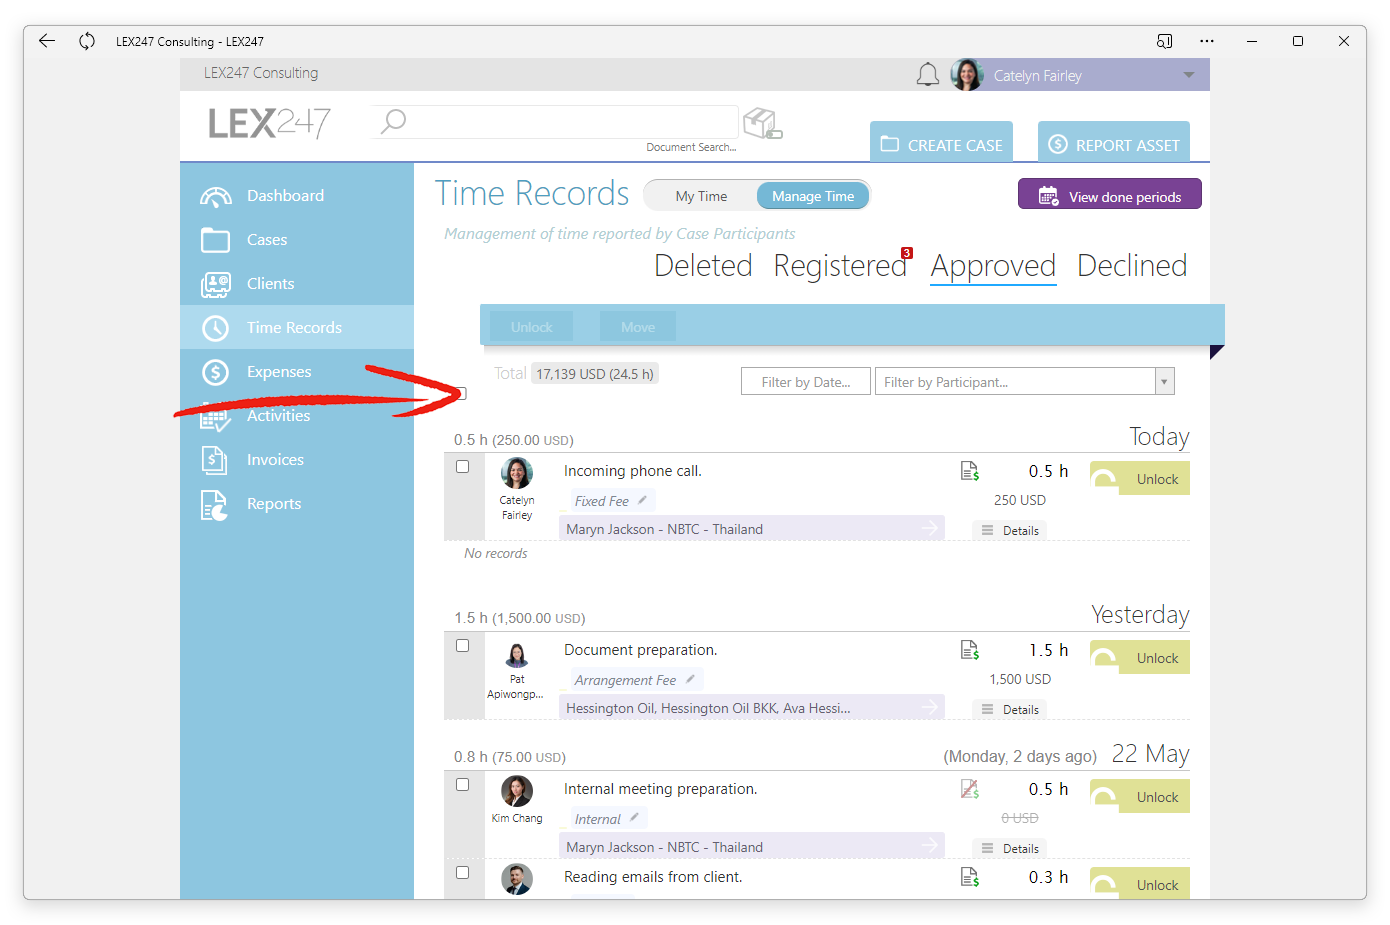Click the notification bell icon

(928, 75)
